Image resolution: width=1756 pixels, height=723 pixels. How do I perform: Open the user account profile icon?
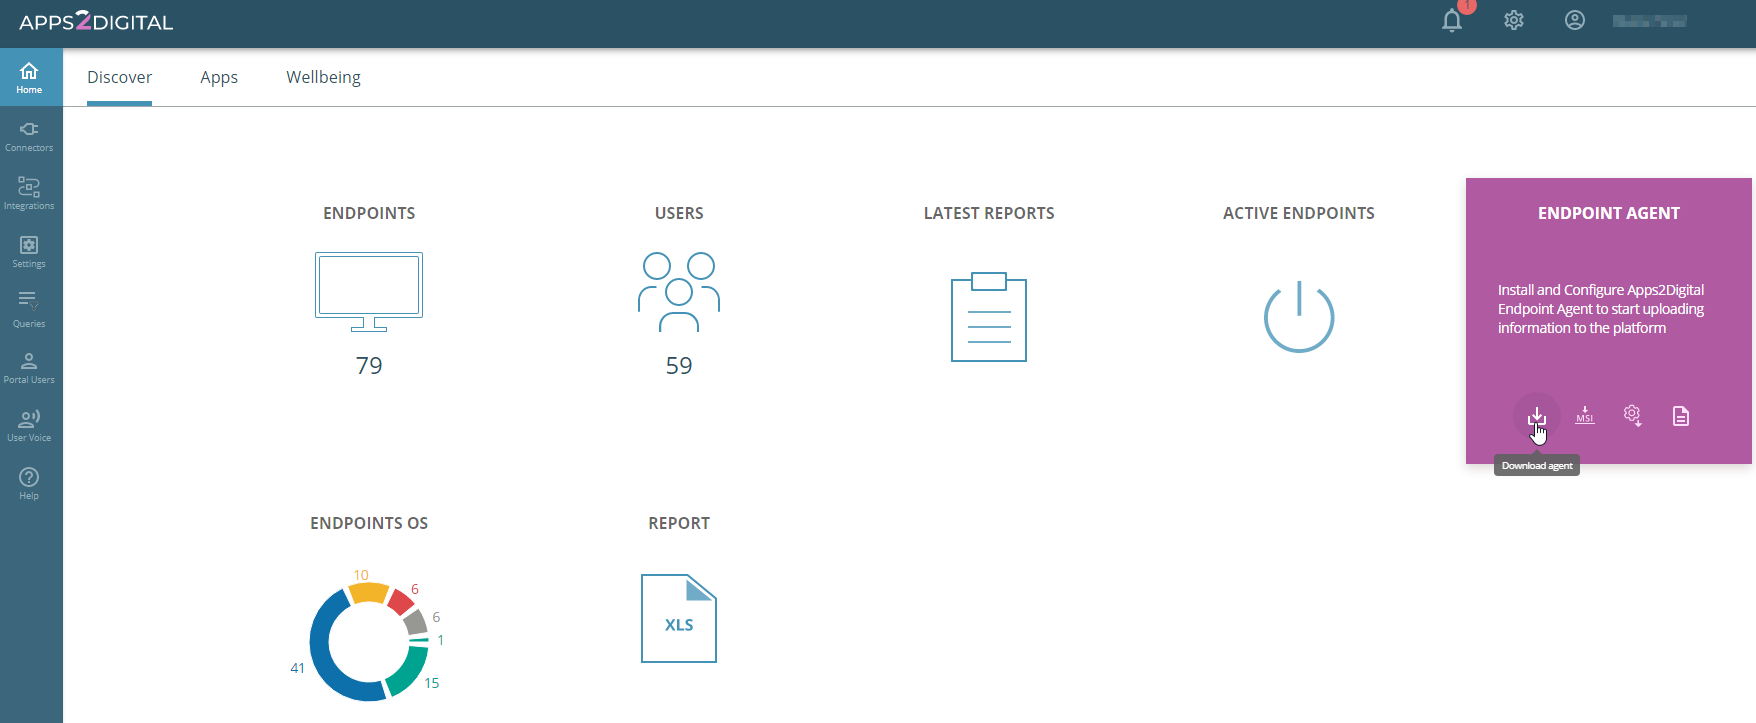[x=1575, y=20]
